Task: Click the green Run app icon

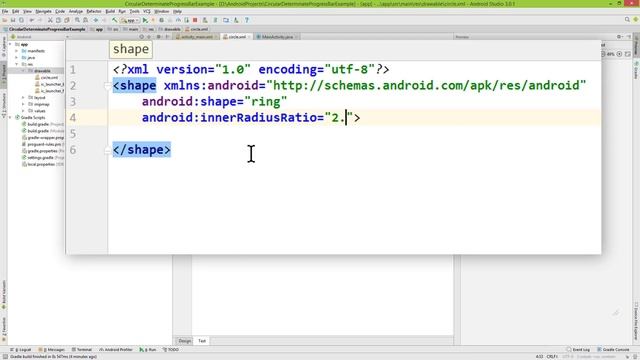Action: point(145,20)
